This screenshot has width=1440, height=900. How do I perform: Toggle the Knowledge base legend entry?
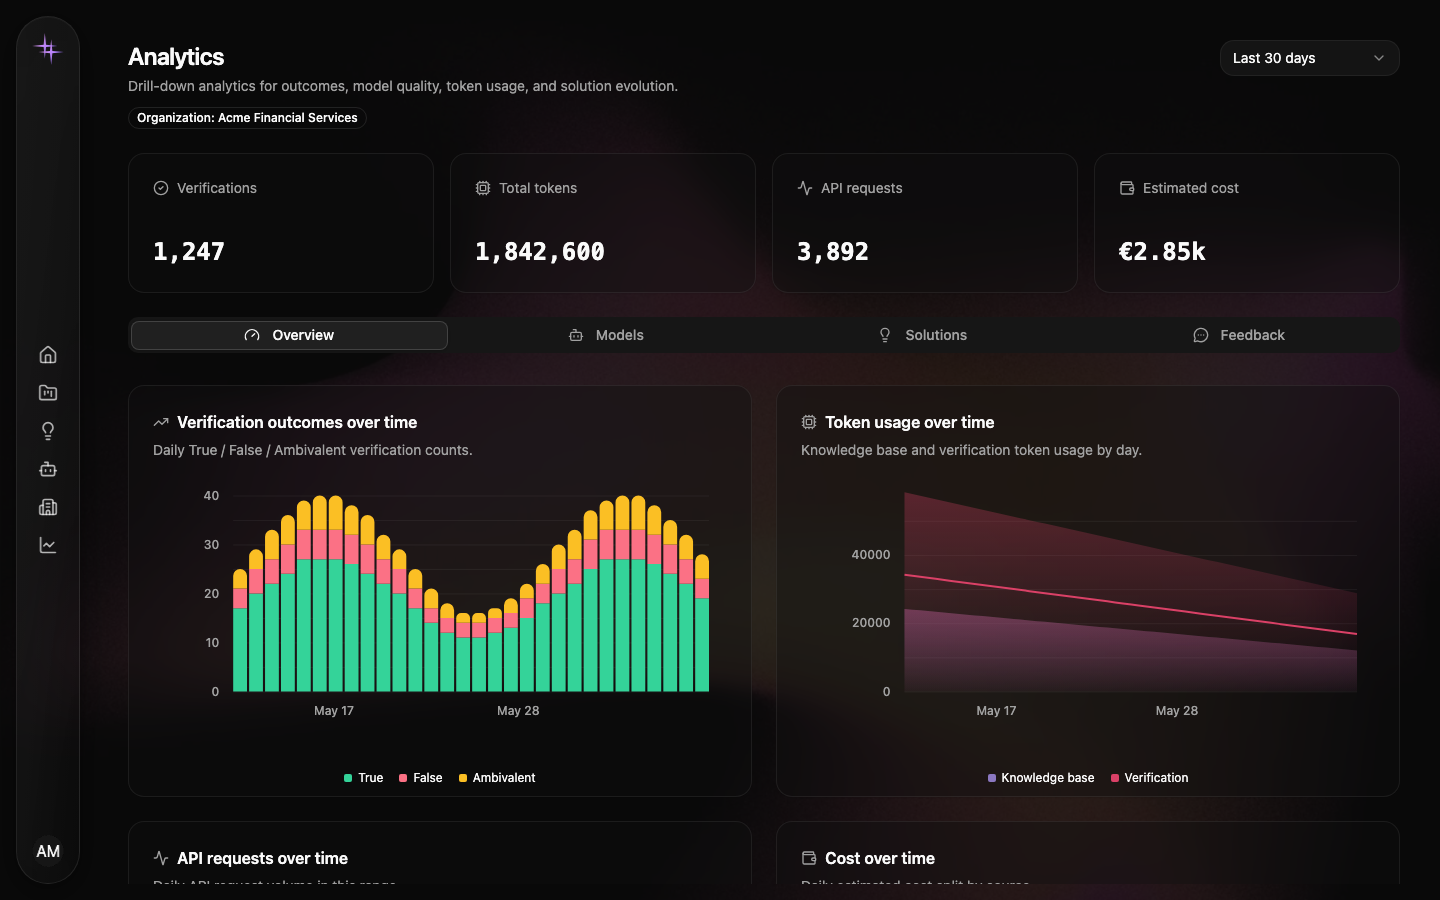pos(1041,778)
